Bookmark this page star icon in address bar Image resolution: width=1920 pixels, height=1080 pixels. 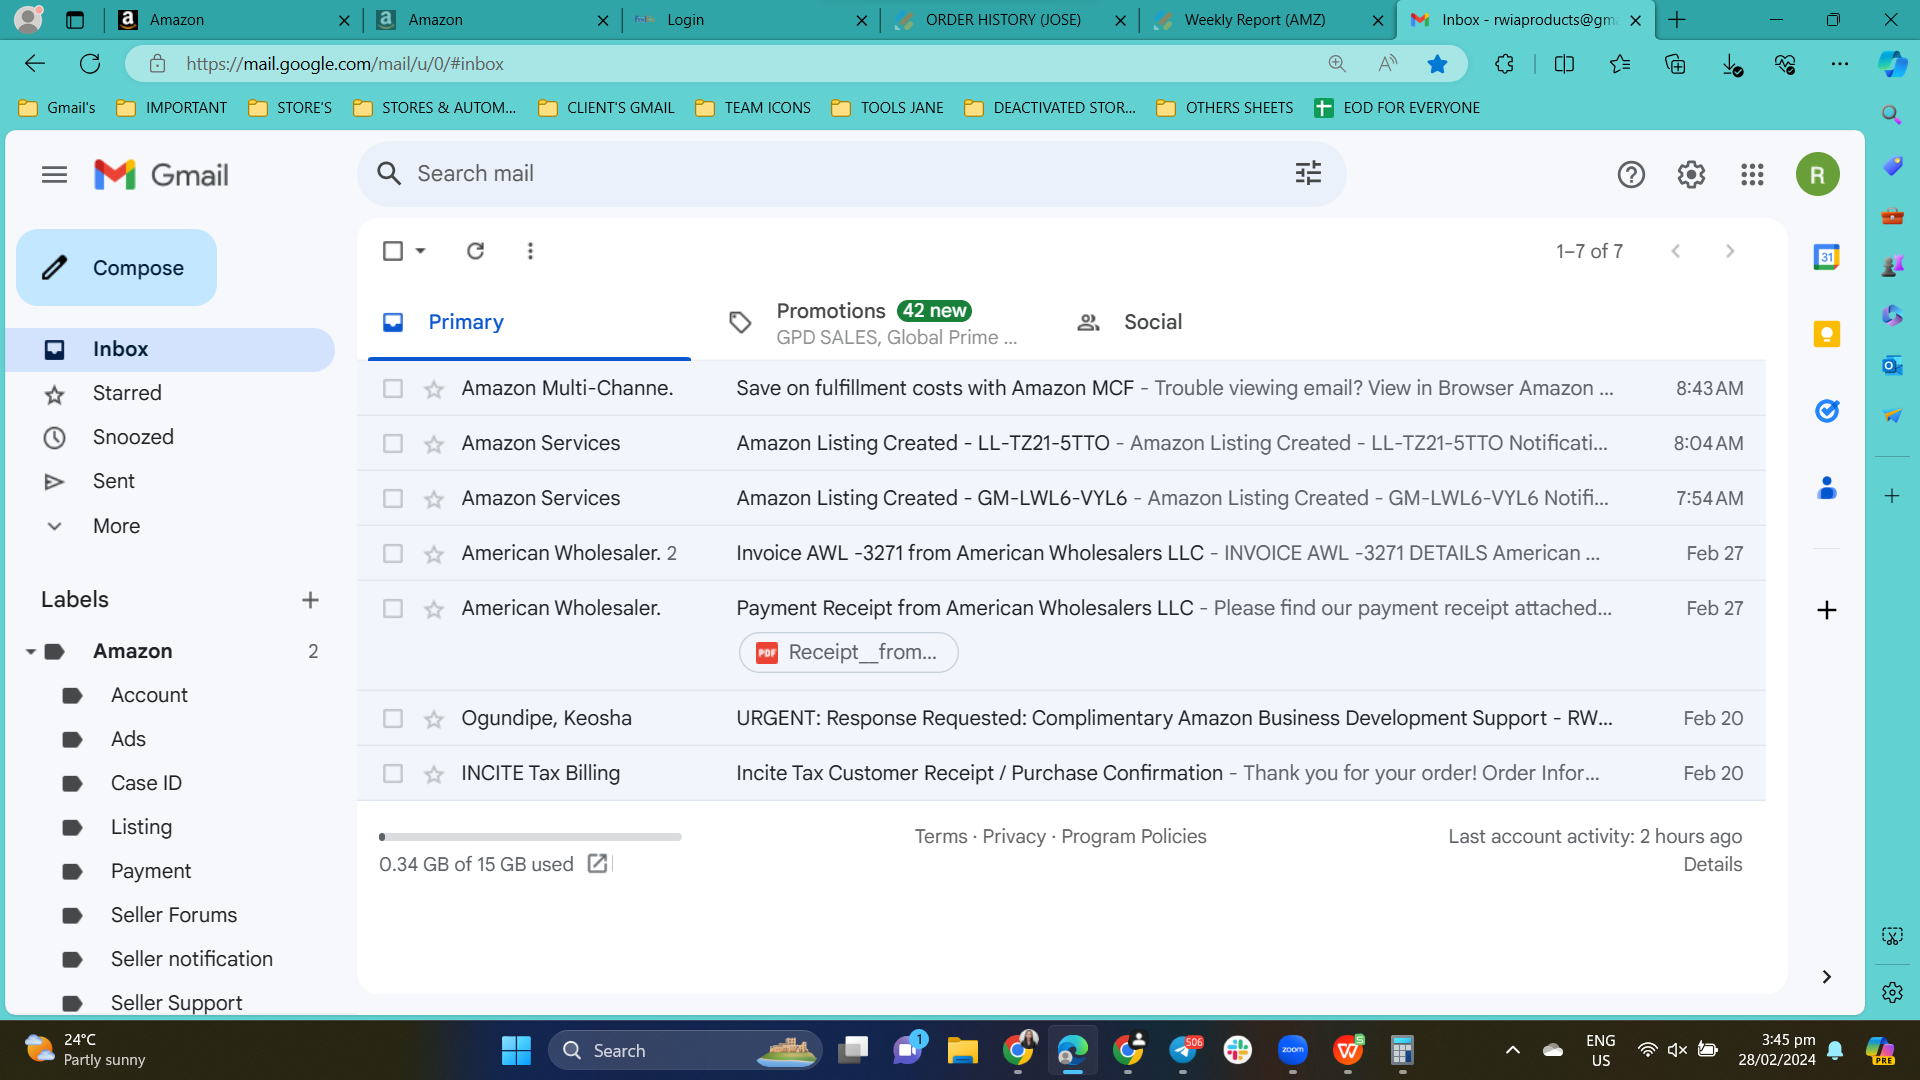pos(1437,64)
